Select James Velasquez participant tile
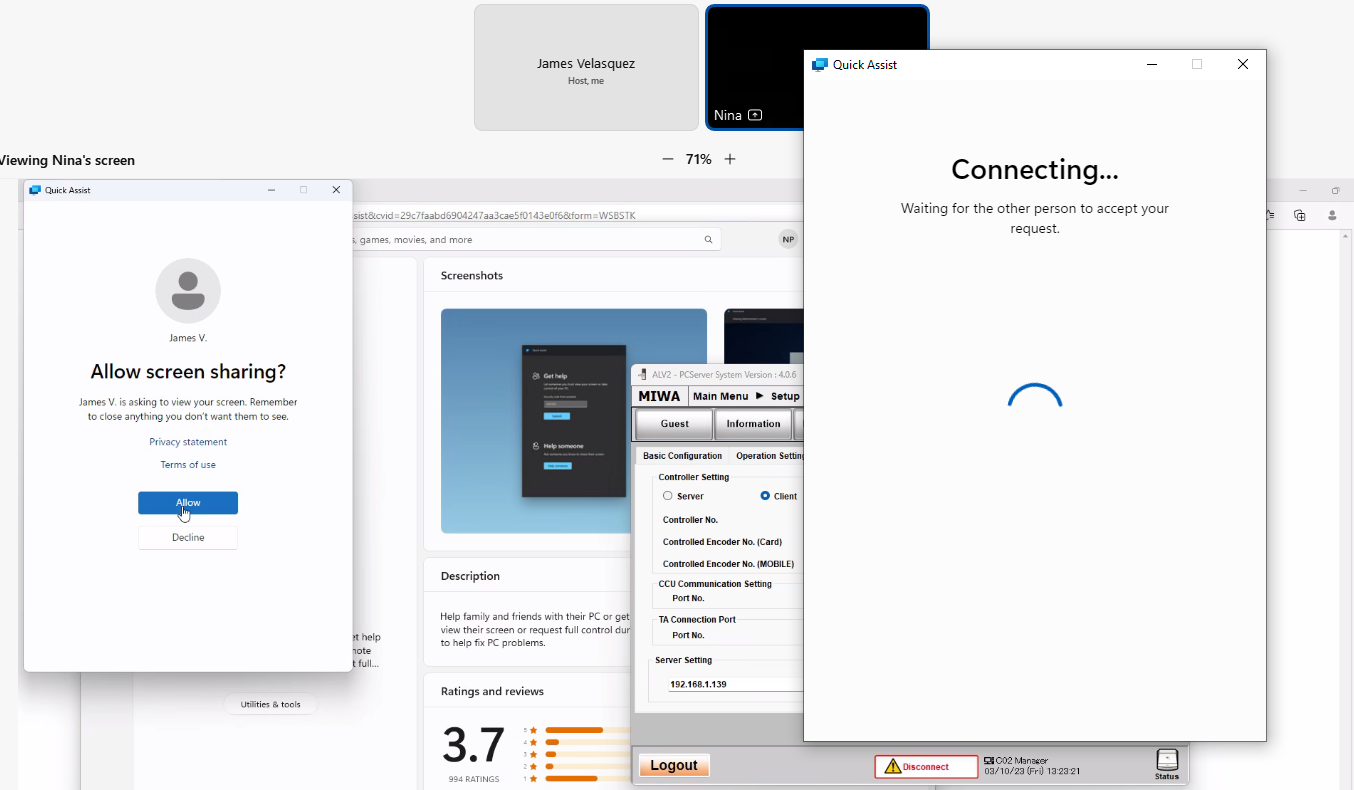 (x=586, y=68)
